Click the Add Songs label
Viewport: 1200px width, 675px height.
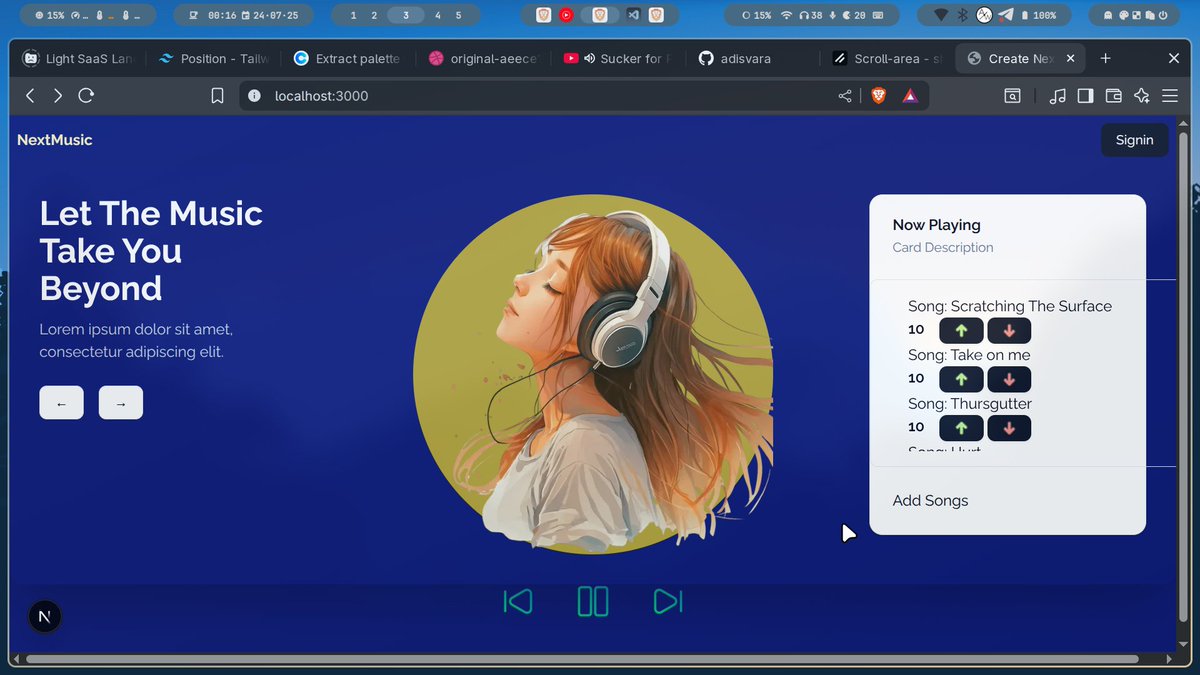click(930, 501)
